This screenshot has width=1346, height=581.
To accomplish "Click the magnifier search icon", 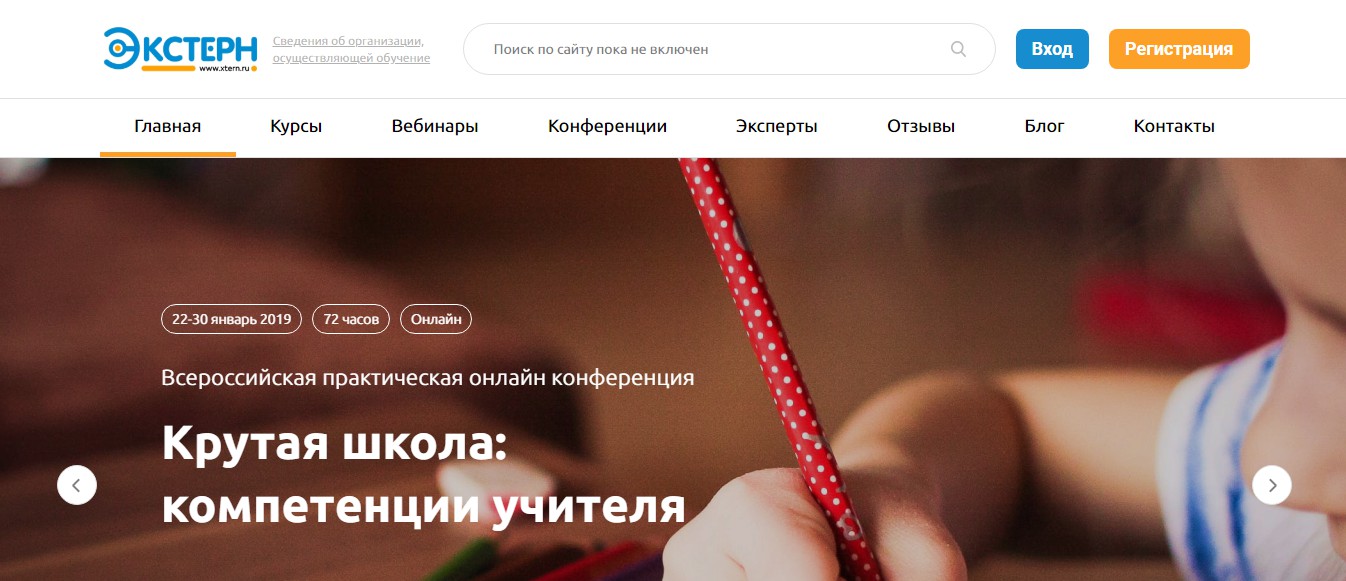I will point(958,49).
